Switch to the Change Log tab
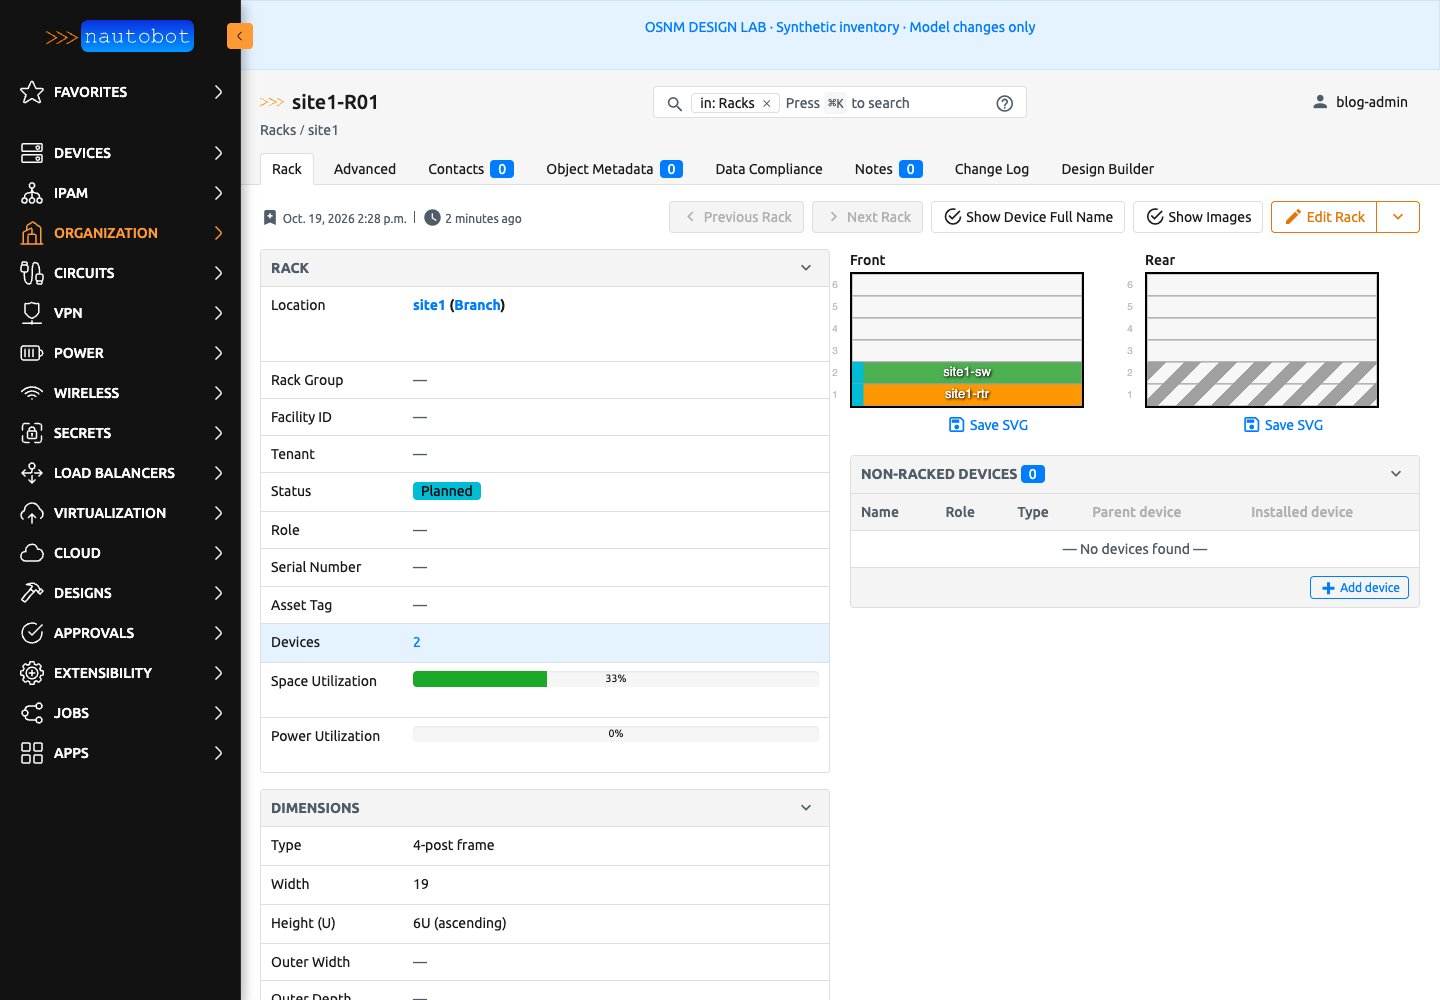The image size is (1440, 1000). pyautogui.click(x=992, y=169)
